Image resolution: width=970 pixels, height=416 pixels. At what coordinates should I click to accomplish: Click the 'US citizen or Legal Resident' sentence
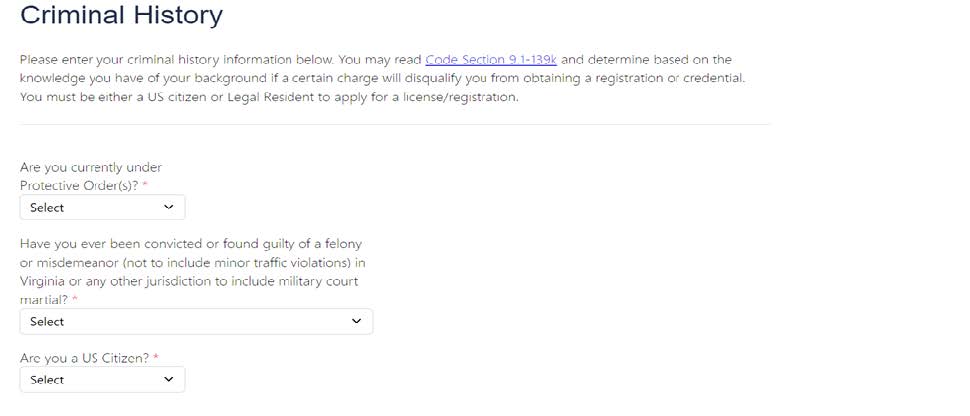click(269, 97)
